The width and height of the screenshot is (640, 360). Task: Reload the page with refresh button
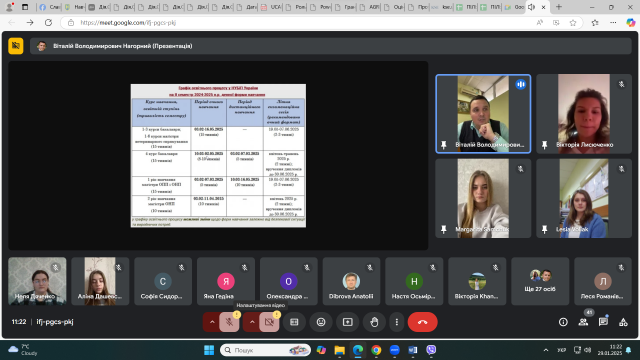coord(48,22)
